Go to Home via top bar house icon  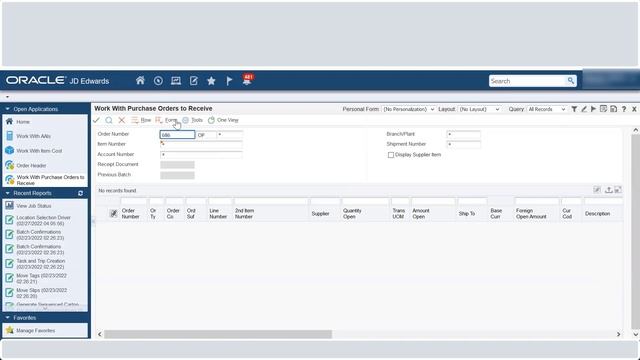[x=140, y=80]
